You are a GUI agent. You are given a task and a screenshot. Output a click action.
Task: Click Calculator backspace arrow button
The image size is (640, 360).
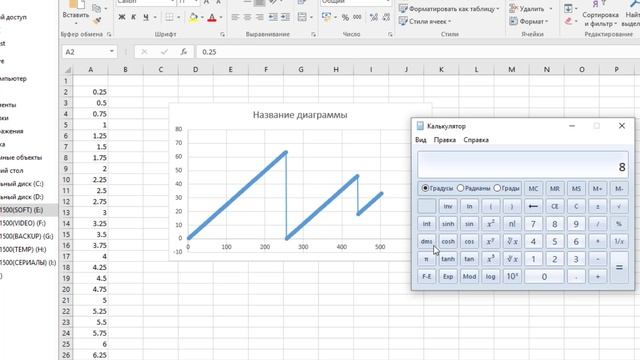click(533, 206)
